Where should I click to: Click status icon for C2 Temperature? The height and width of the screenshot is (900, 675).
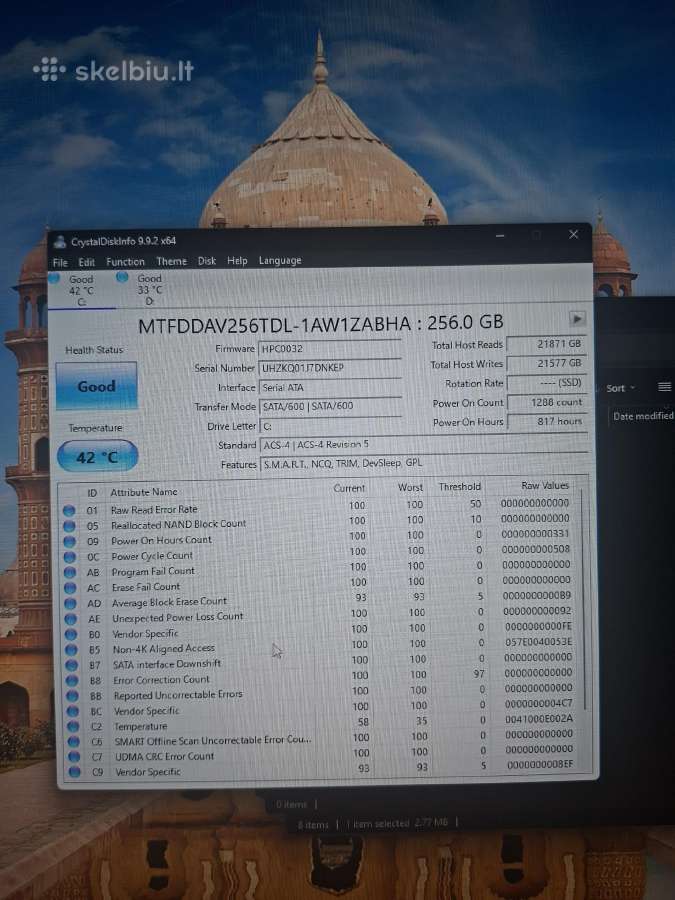point(73,726)
